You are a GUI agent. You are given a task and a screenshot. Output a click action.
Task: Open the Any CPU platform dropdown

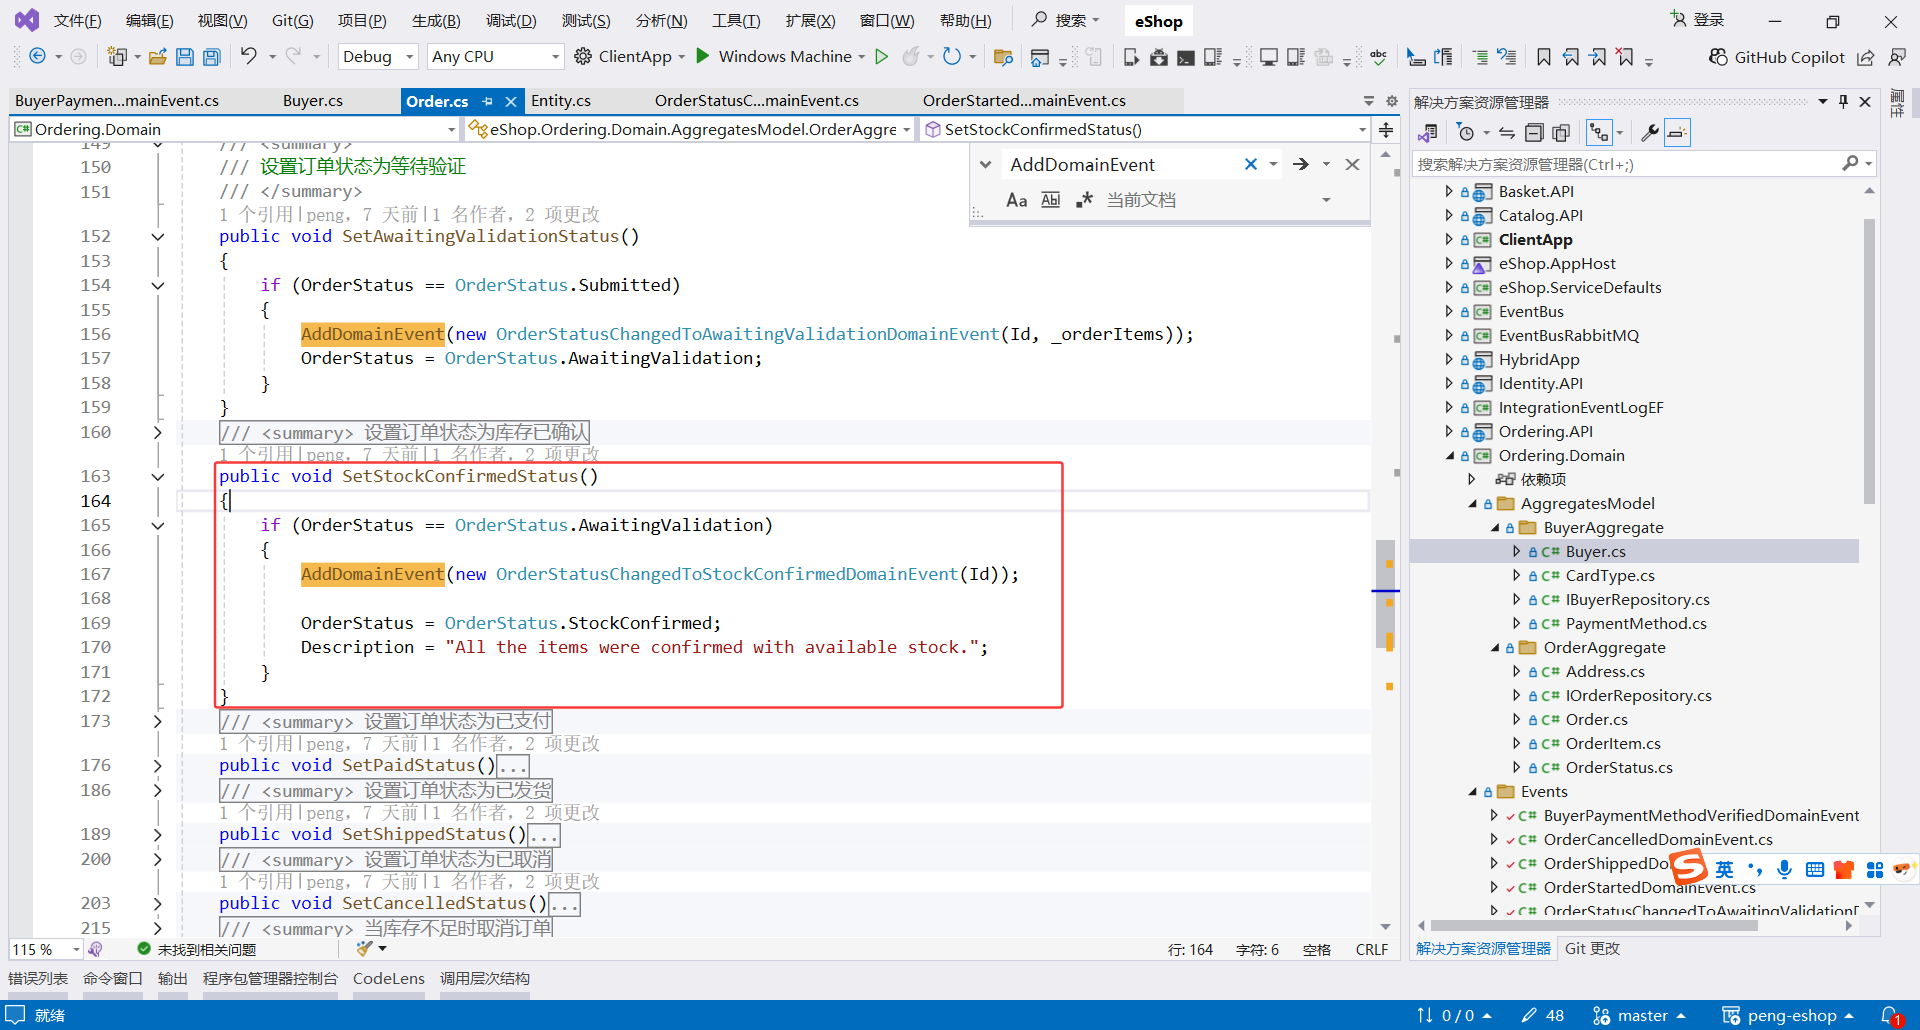[495, 57]
